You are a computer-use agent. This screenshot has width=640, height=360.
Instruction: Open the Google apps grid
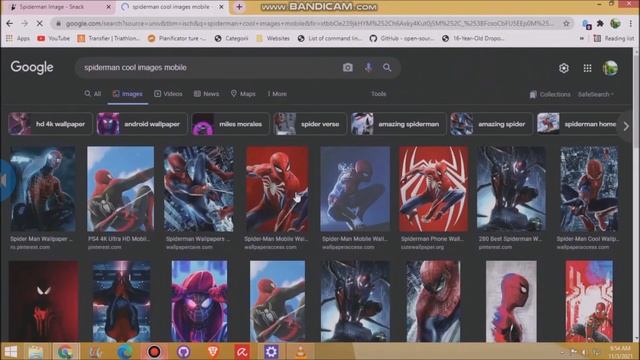[x=587, y=68]
